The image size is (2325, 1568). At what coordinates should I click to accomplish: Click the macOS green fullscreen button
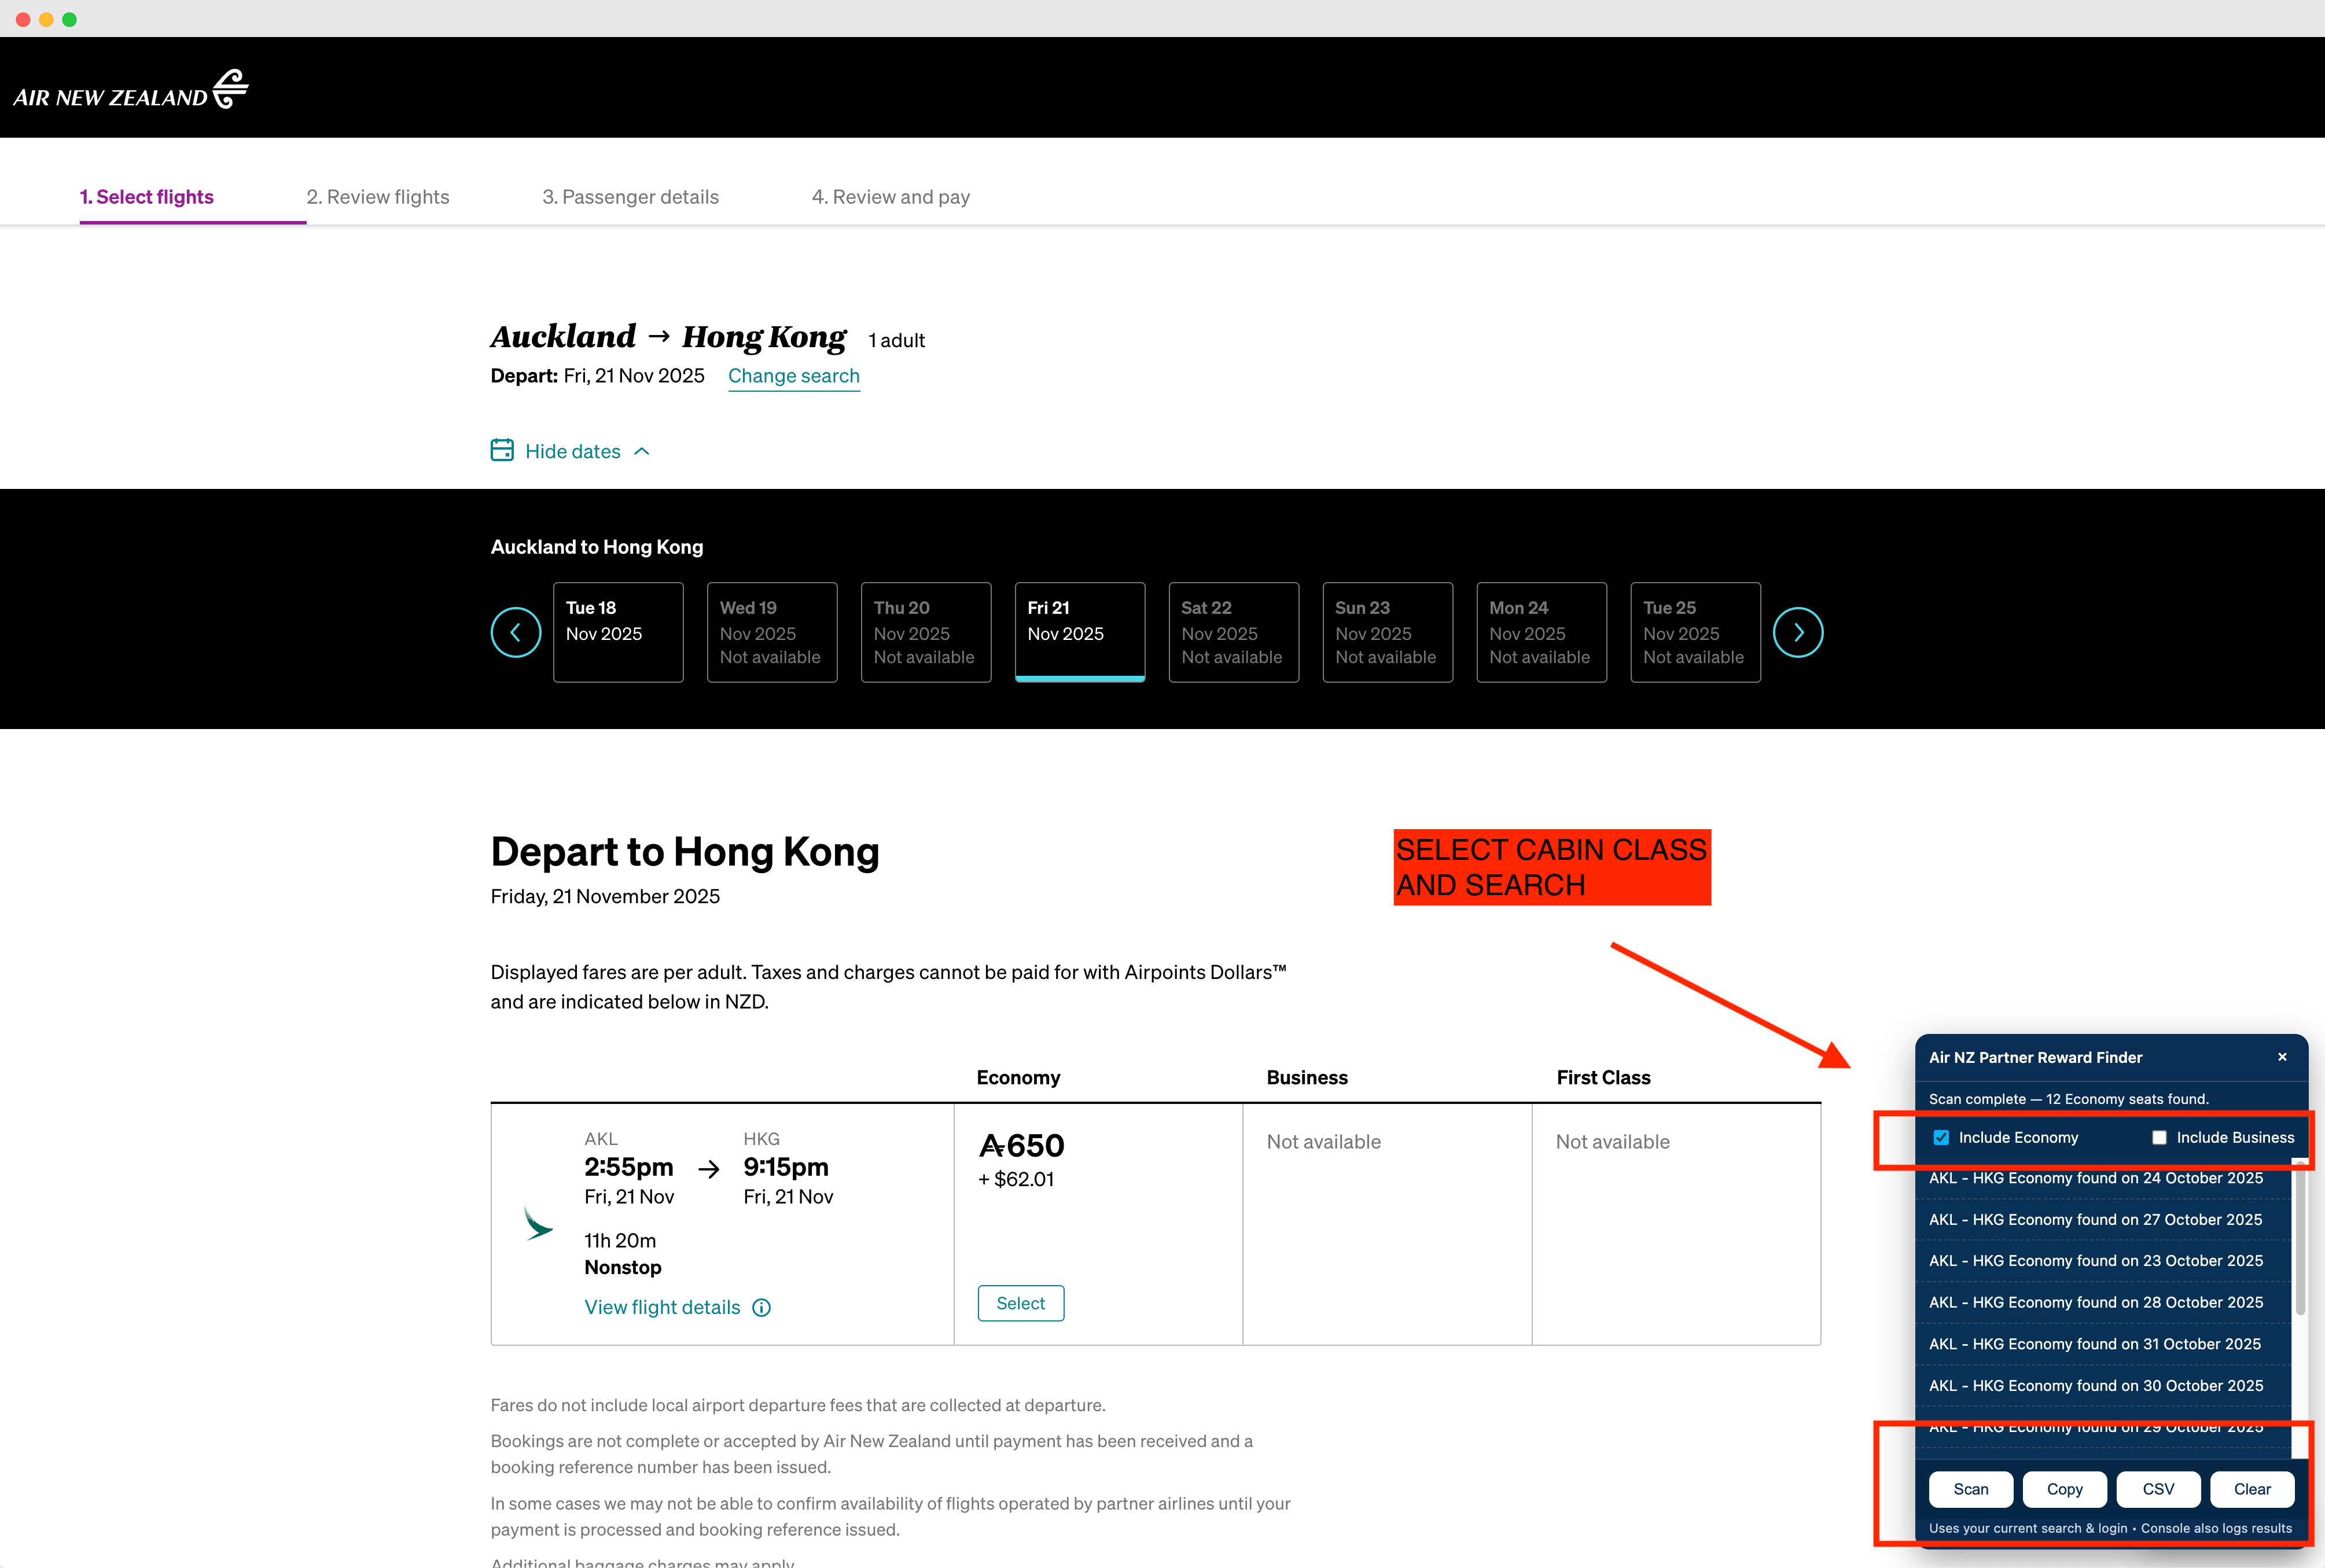click(69, 19)
